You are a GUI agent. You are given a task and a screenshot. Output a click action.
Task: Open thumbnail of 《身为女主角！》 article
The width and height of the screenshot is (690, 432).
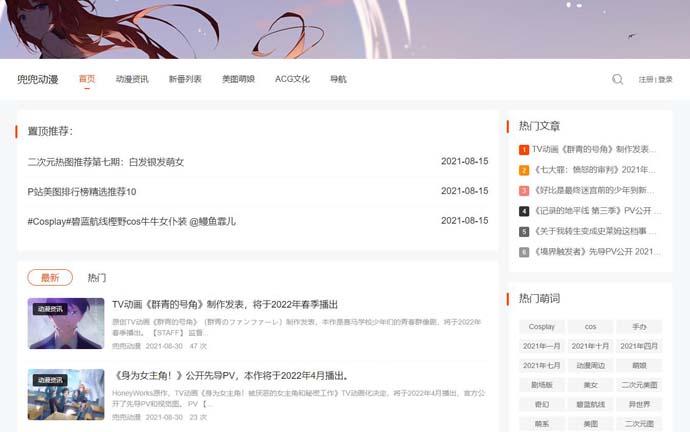[x=66, y=395]
